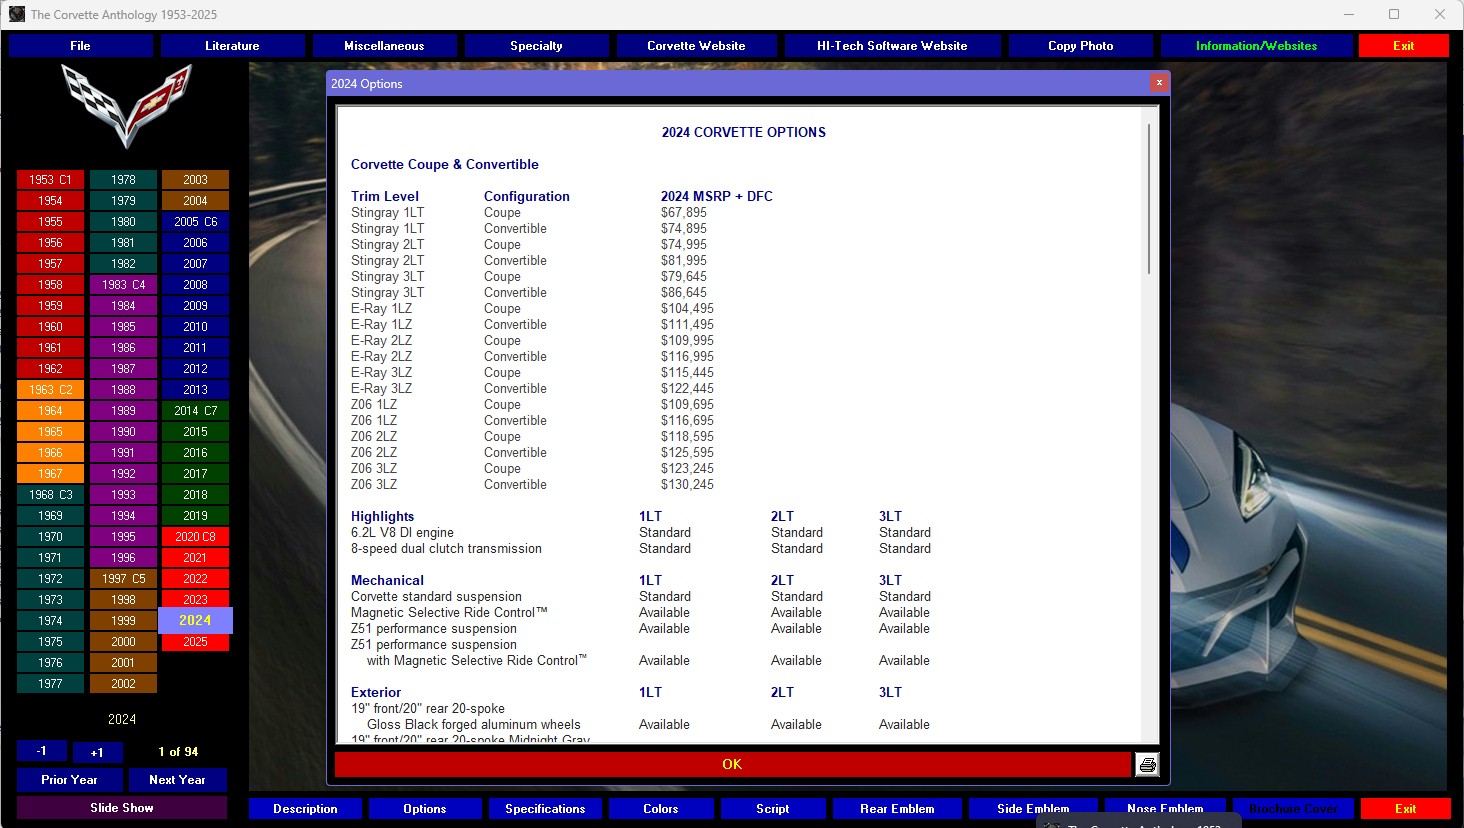1464x828 pixels.
Task: Select model year 1972
Action: (50, 579)
